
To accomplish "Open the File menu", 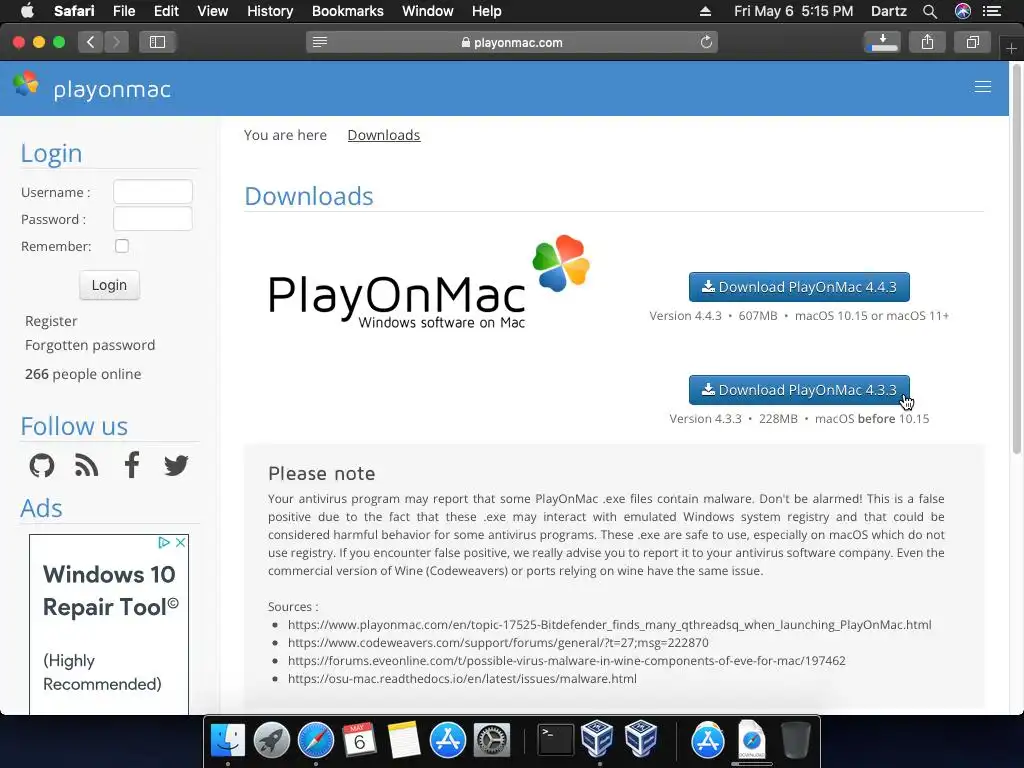I will click(123, 11).
